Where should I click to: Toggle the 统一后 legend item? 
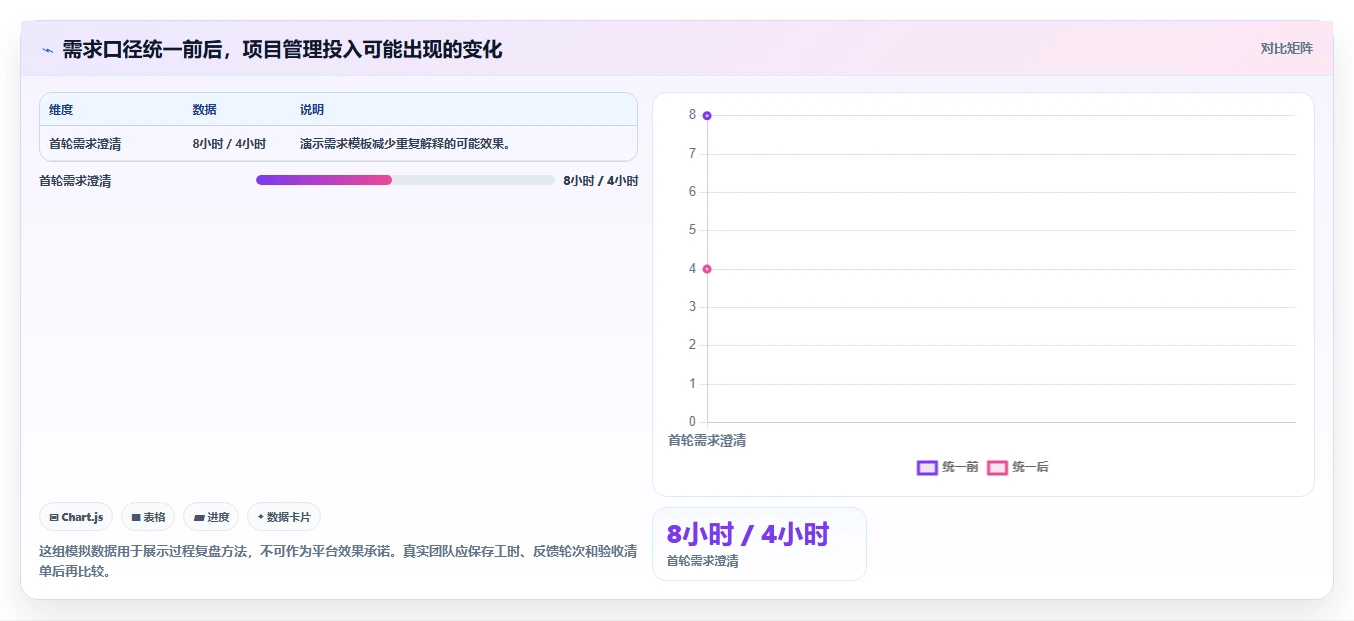click(1018, 467)
